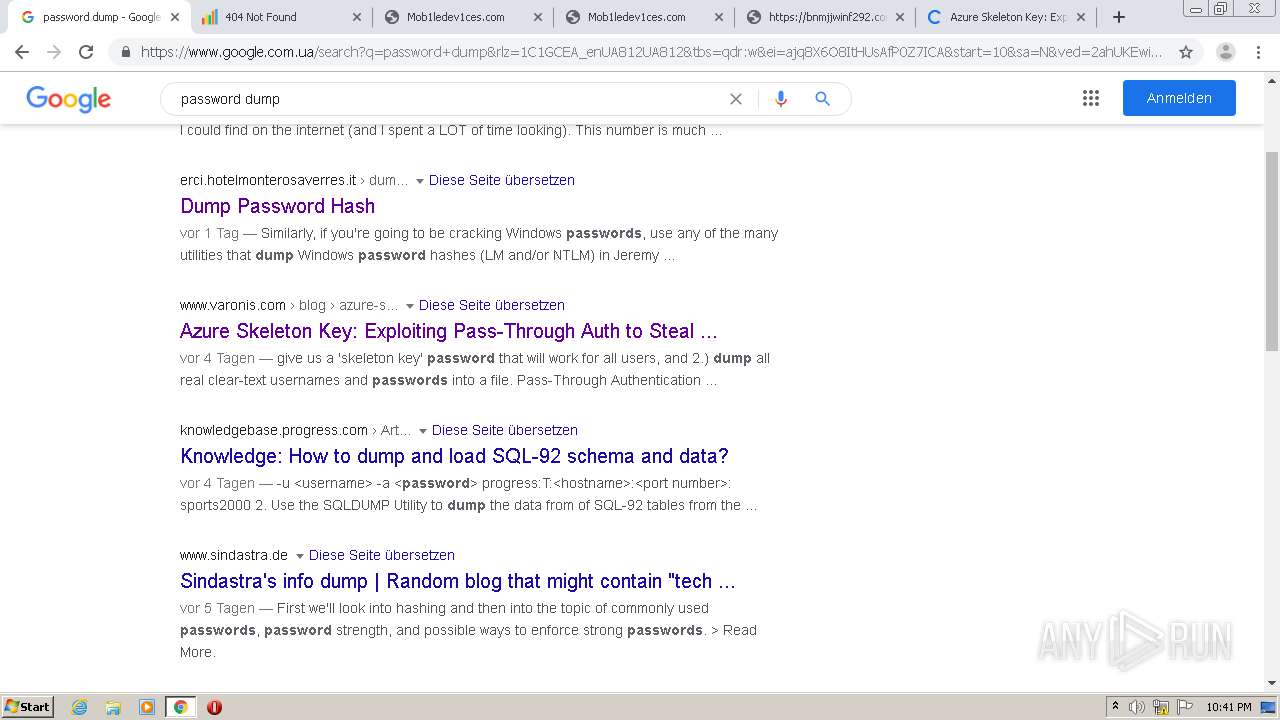This screenshot has width=1280, height=720.
Task: Open the 'Sindastra's info dump' result
Action: click(458, 581)
